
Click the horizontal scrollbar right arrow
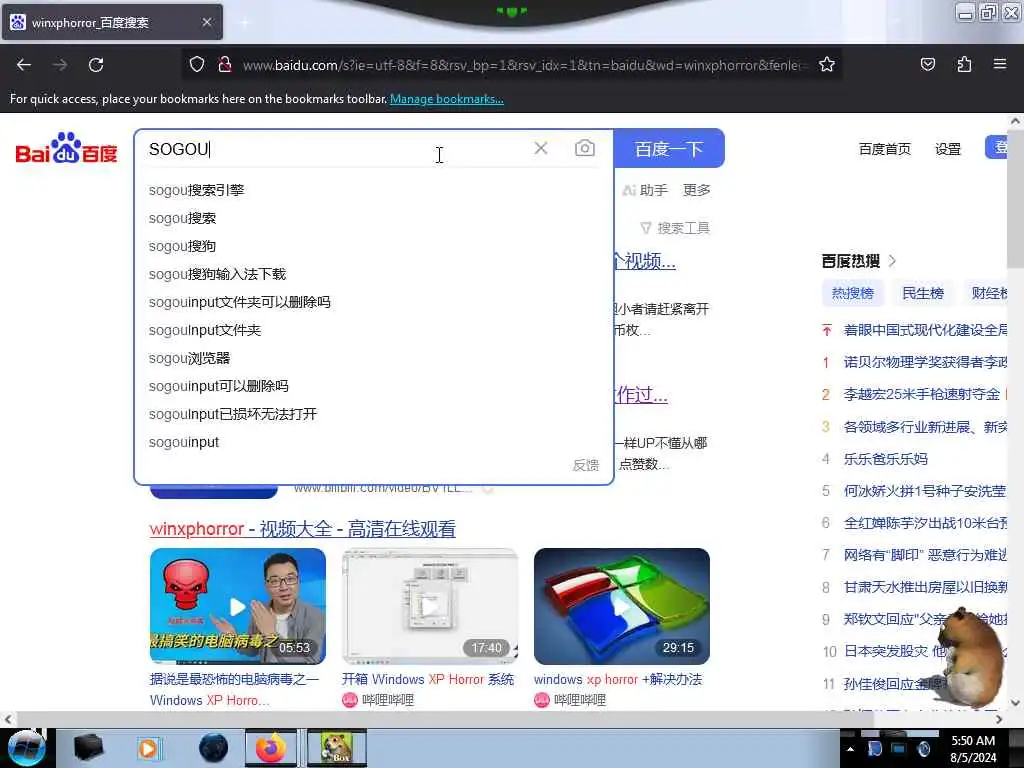coord(999,719)
